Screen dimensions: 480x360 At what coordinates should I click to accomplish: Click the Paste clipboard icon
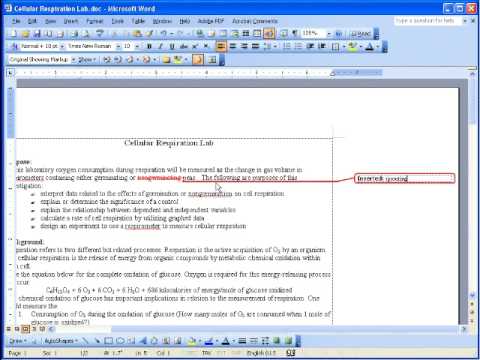click(x=137, y=33)
